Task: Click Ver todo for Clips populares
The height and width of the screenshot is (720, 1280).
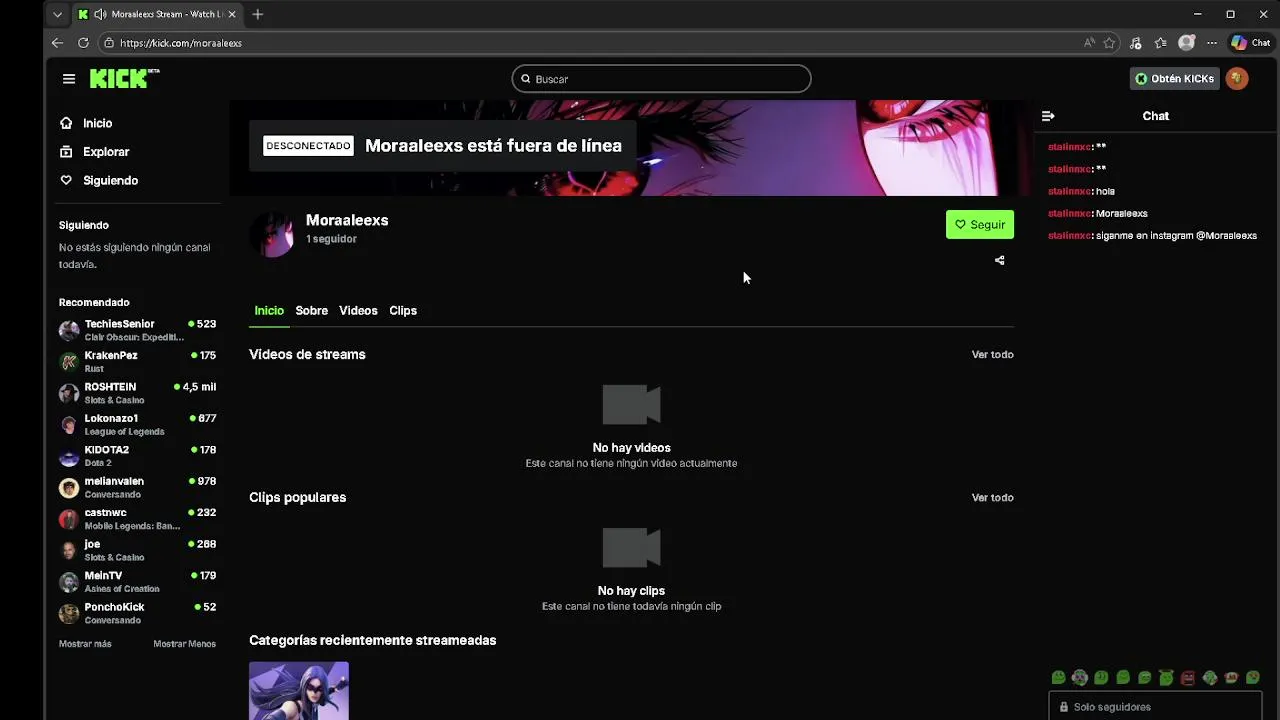Action: (992, 497)
